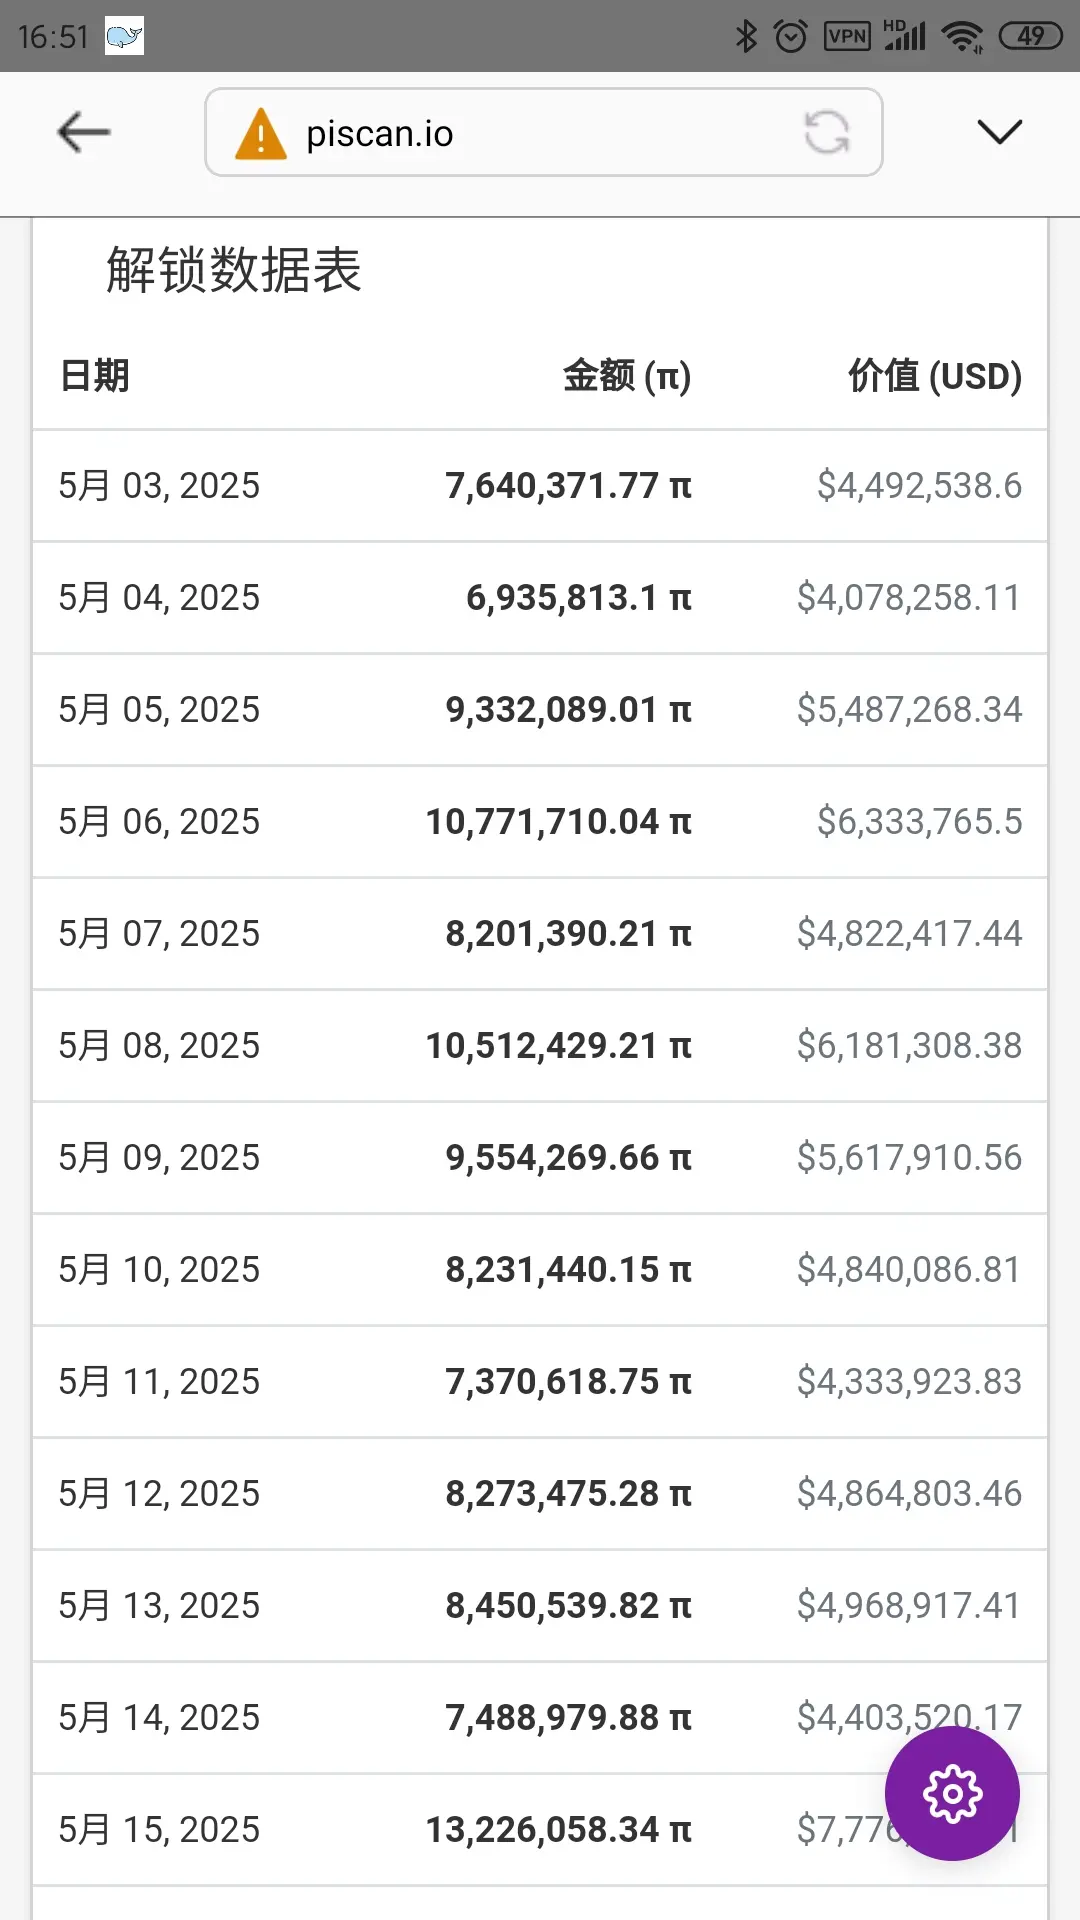The width and height of the screenshot is (1080, 1920).
Task: Open the purple gear settings button
Action: click(x=952, y=1793)
